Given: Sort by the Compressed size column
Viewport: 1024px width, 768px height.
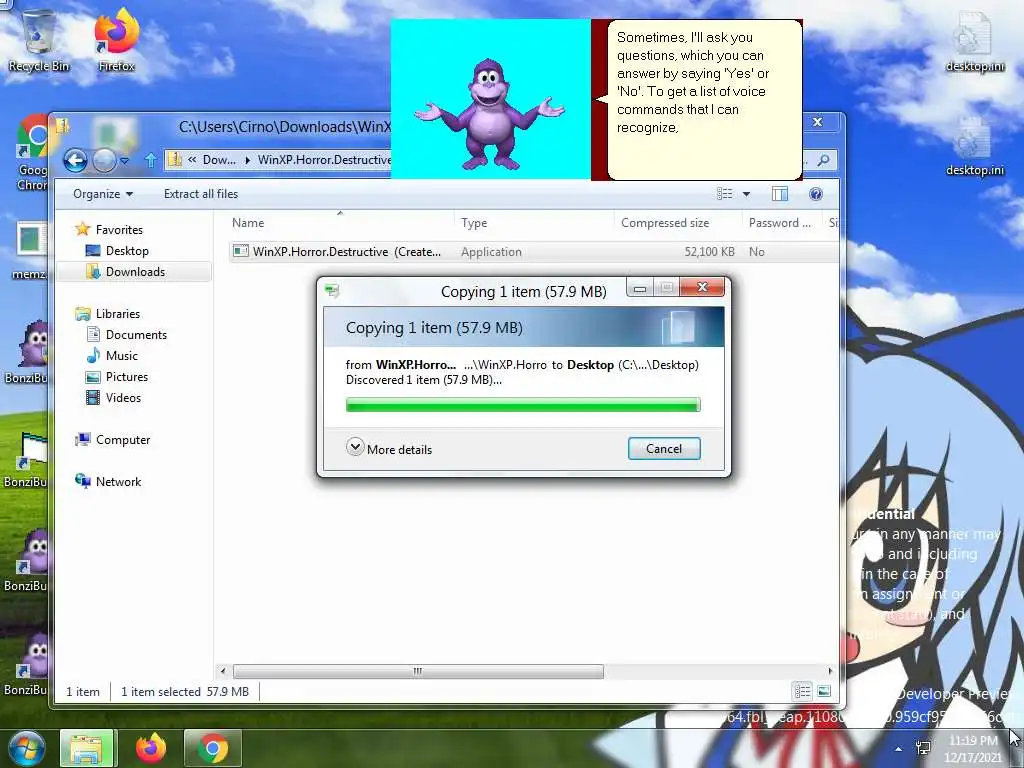Looking at the screenshot, I should tap(678, 223).
